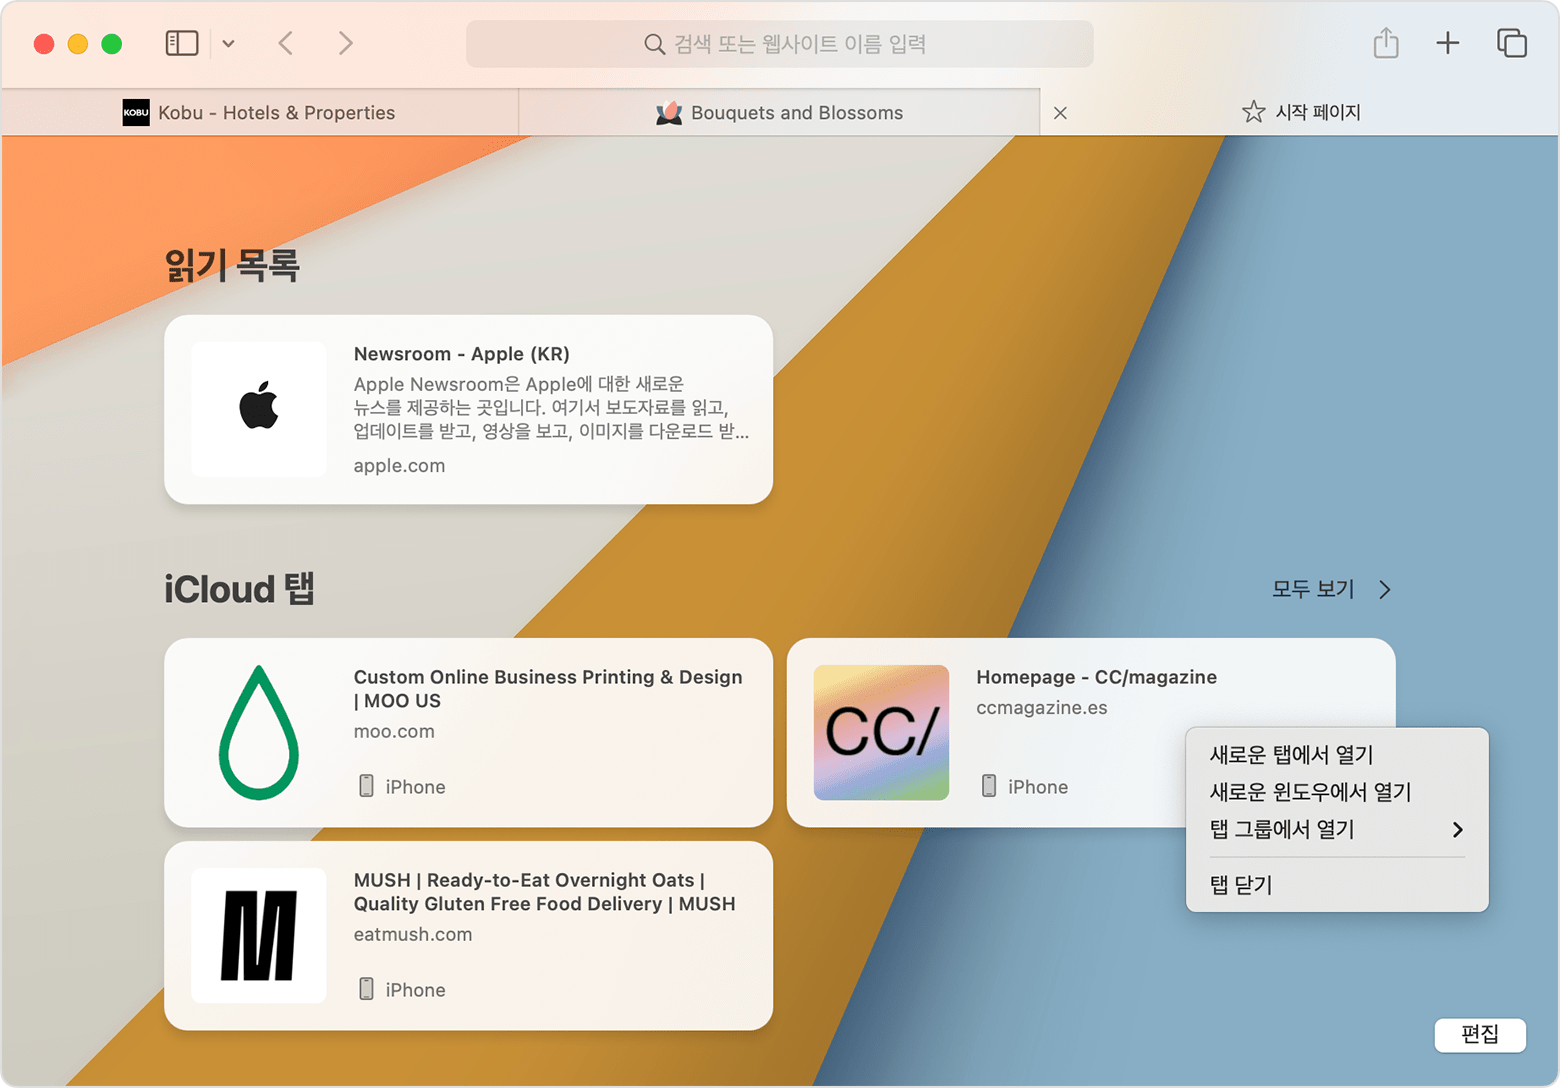Click iPhone device icon on MOO card
This screenshot has width=1560, height=1088.
pyautogui.click(x=366, y=786)
